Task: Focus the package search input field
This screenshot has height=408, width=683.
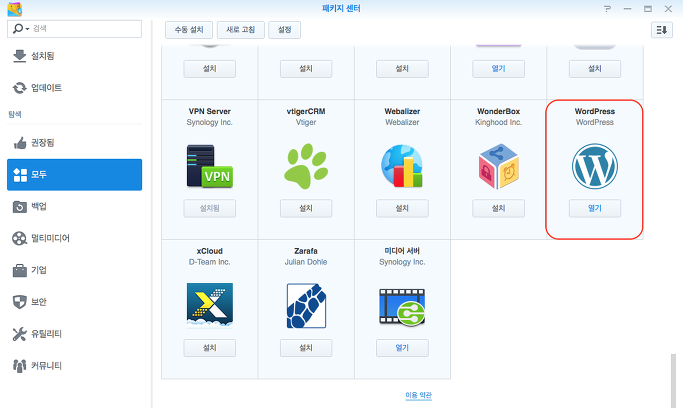Action: click(74, 29)
